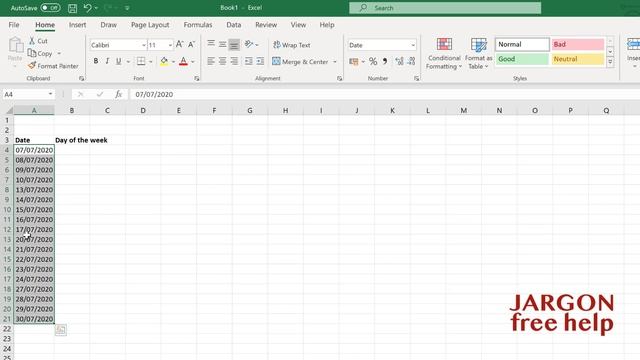Switch to the Data tab

[x=233, y=25]
